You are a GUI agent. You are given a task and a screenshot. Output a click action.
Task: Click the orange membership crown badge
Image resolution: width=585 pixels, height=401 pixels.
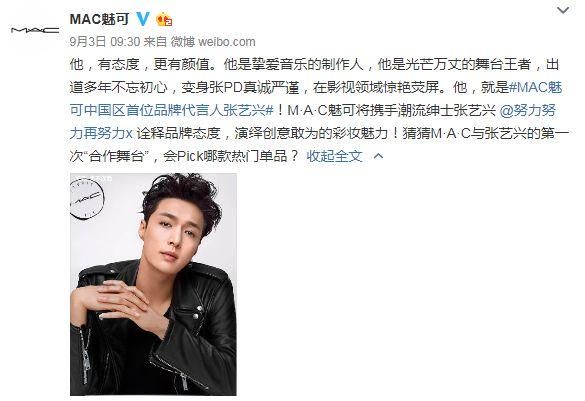point(164,19)
